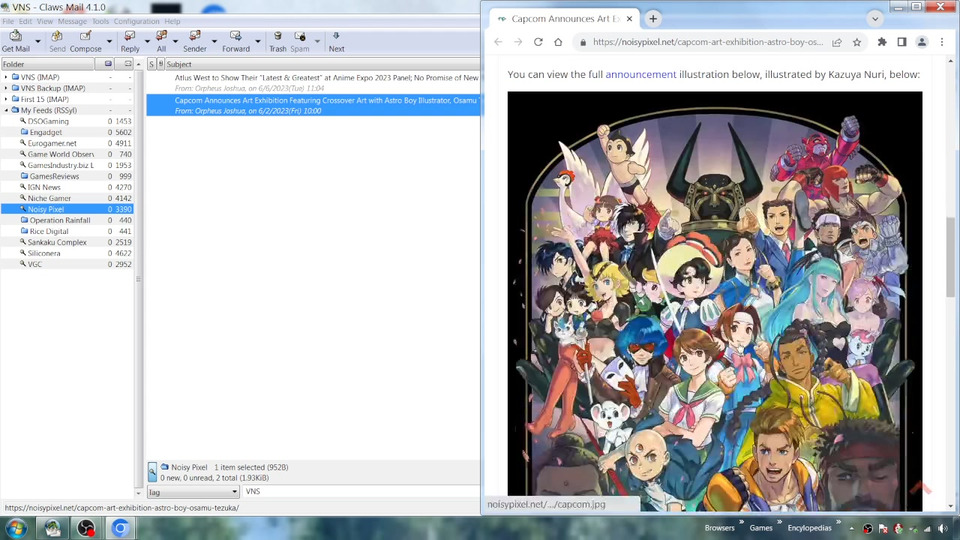Click the Subject column header
This screenshot has width=960, height=540.
[x=322, y=64]
